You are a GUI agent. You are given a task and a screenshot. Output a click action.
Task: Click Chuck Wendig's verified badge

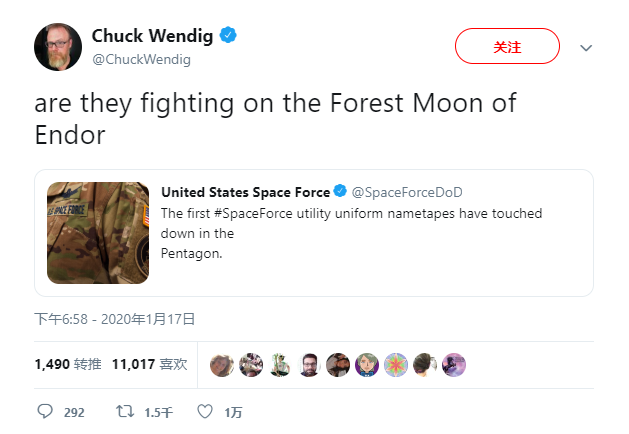(x=228, y=35)
